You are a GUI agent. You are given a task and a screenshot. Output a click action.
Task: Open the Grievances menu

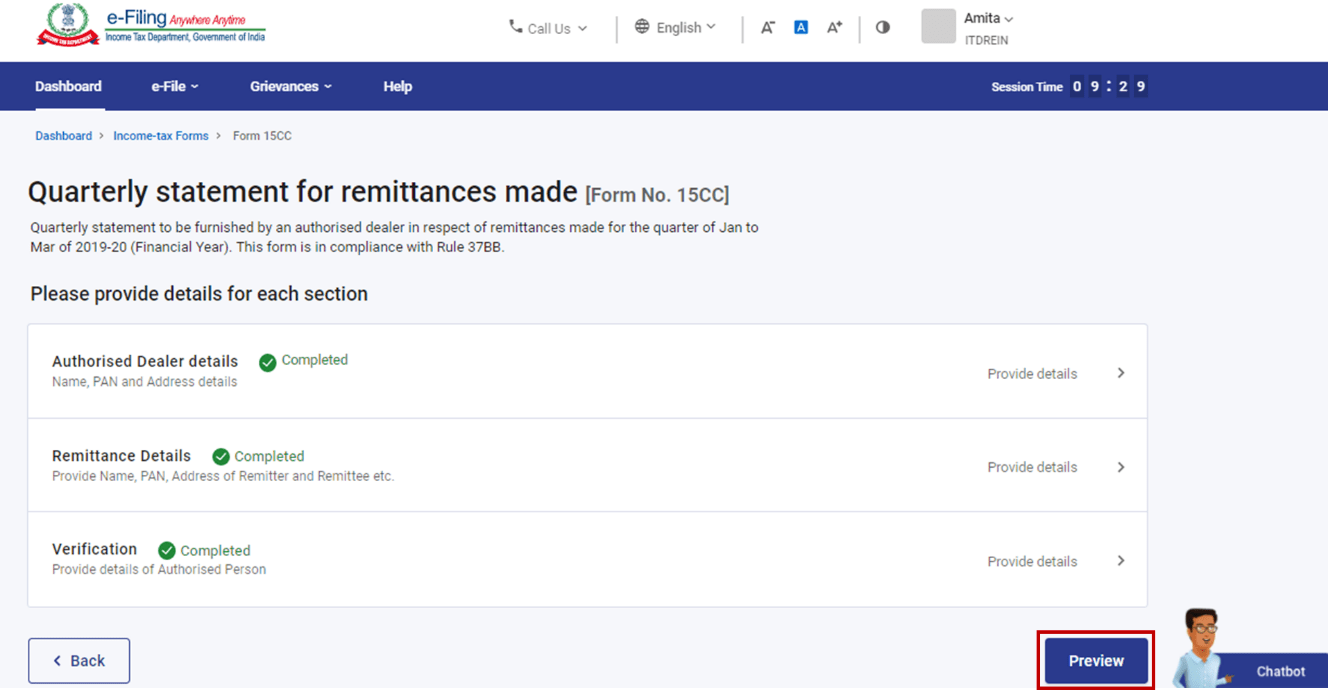tap(290, 87)
